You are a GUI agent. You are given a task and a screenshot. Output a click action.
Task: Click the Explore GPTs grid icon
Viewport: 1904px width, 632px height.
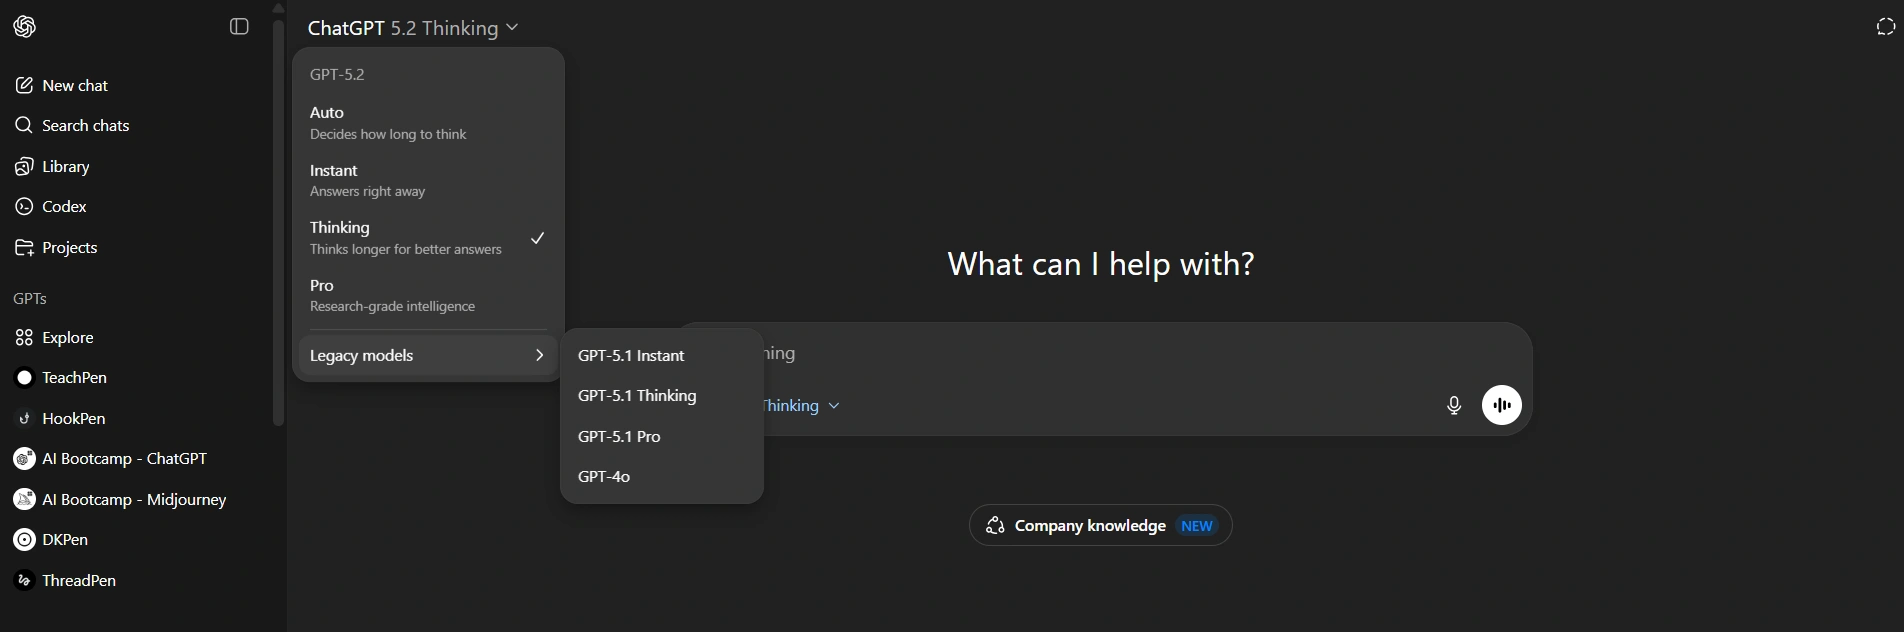(24, 337)
